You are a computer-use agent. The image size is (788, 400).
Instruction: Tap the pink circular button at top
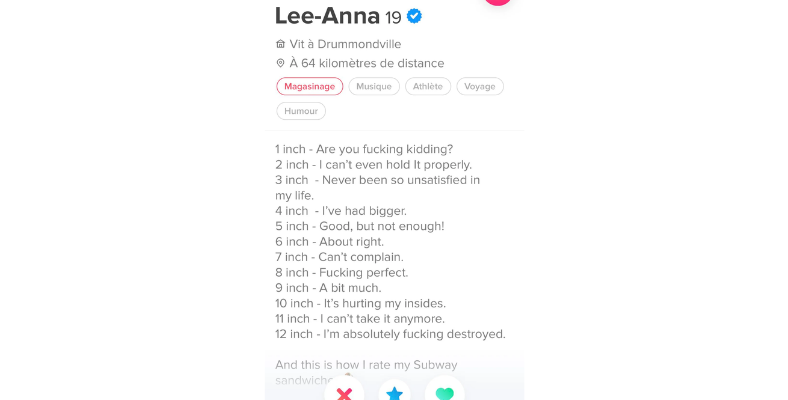497,2
